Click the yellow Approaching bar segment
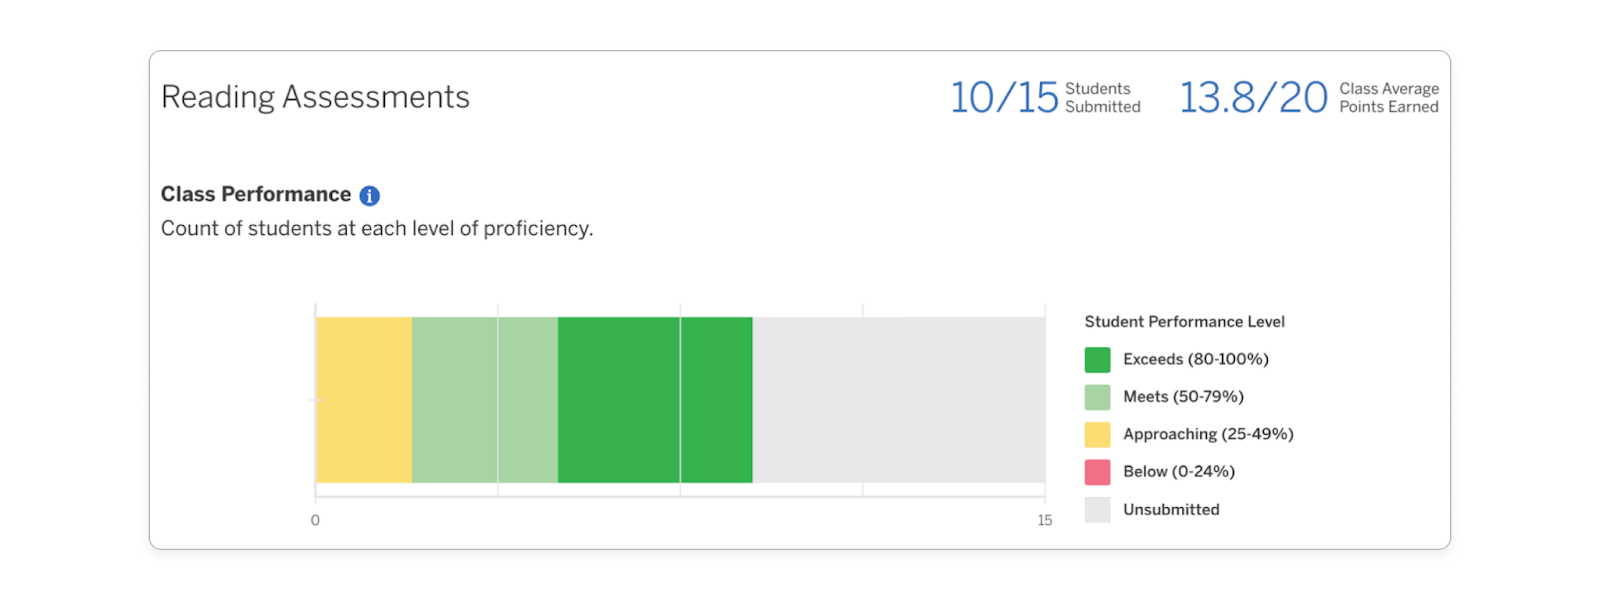 tap(363, 398)
